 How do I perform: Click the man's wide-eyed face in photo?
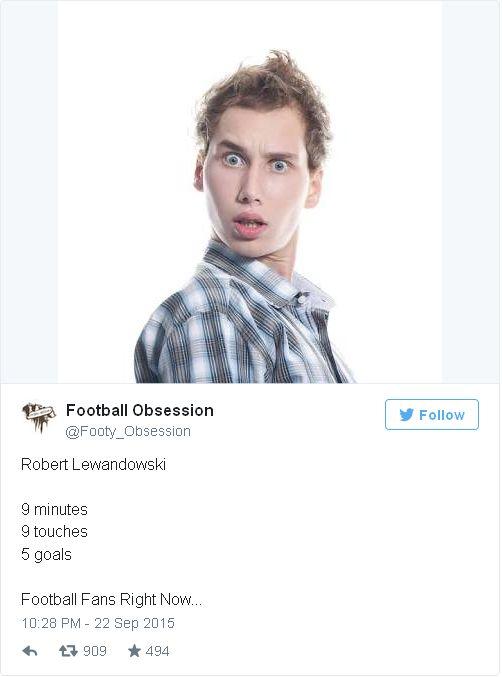point(257,181)
